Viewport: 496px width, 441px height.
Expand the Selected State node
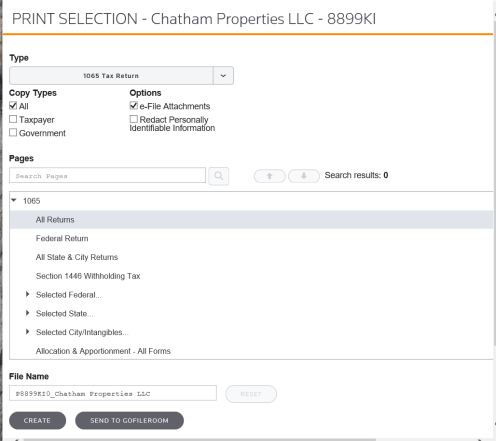pyautogui.click(x=28, y=313)
